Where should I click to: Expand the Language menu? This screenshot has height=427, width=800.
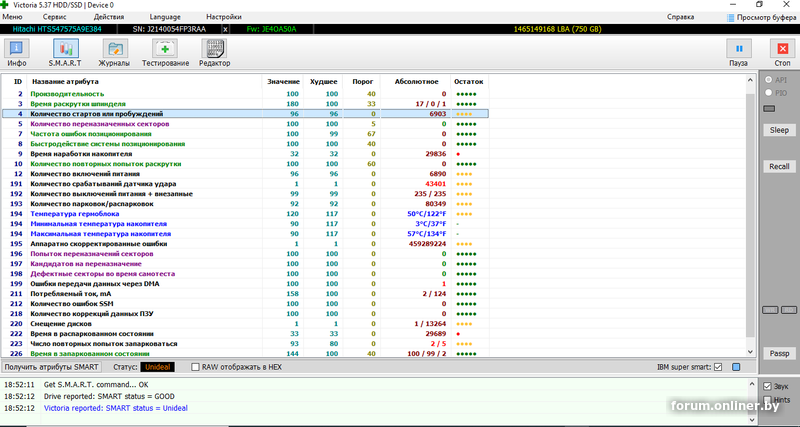tap(164, 18)
